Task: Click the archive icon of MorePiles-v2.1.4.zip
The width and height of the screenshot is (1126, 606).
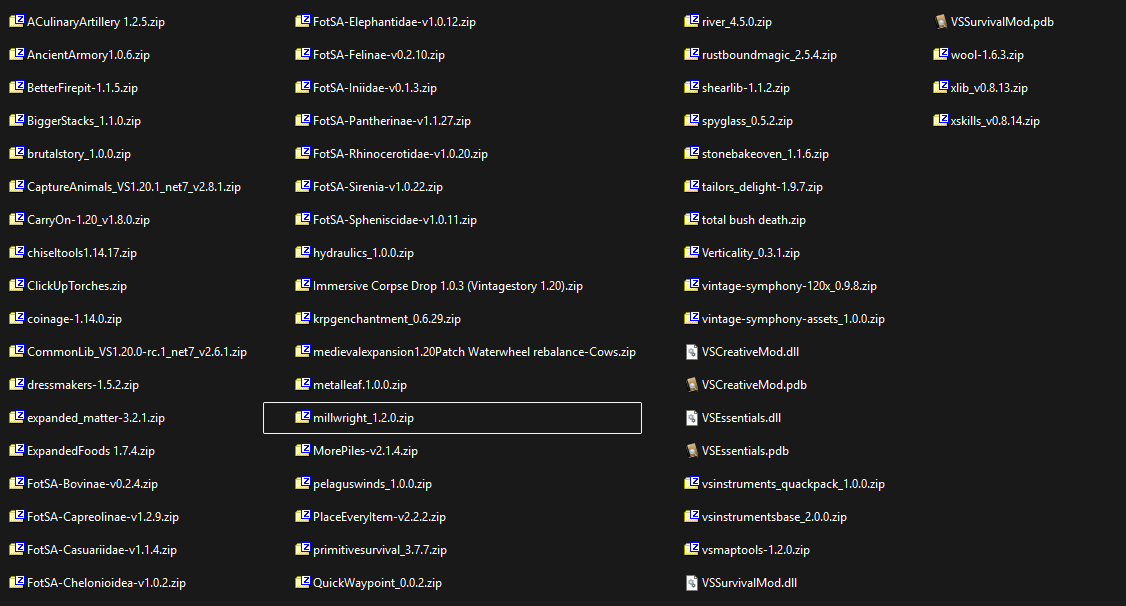Action: click(x=302, y=451)
